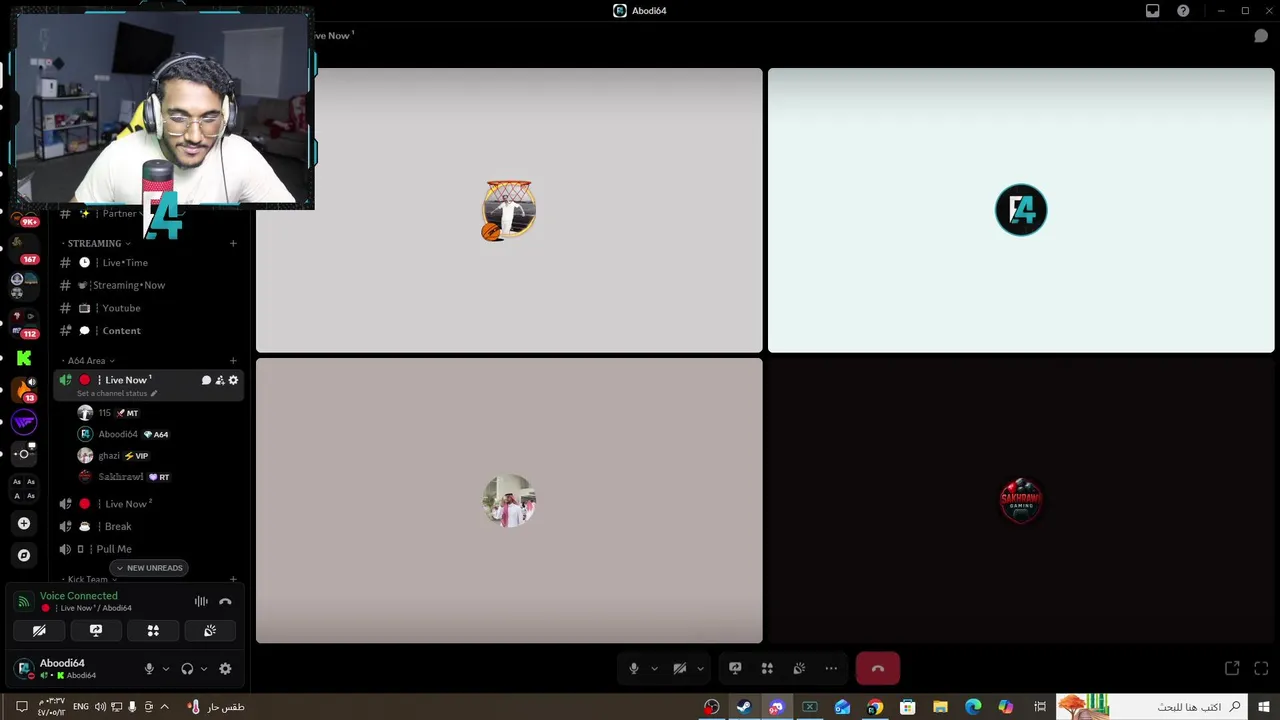The width and height of the screenshot is (1280, 720).
Task: Join the Pull Me voice channel
Action: pos(148,548)
